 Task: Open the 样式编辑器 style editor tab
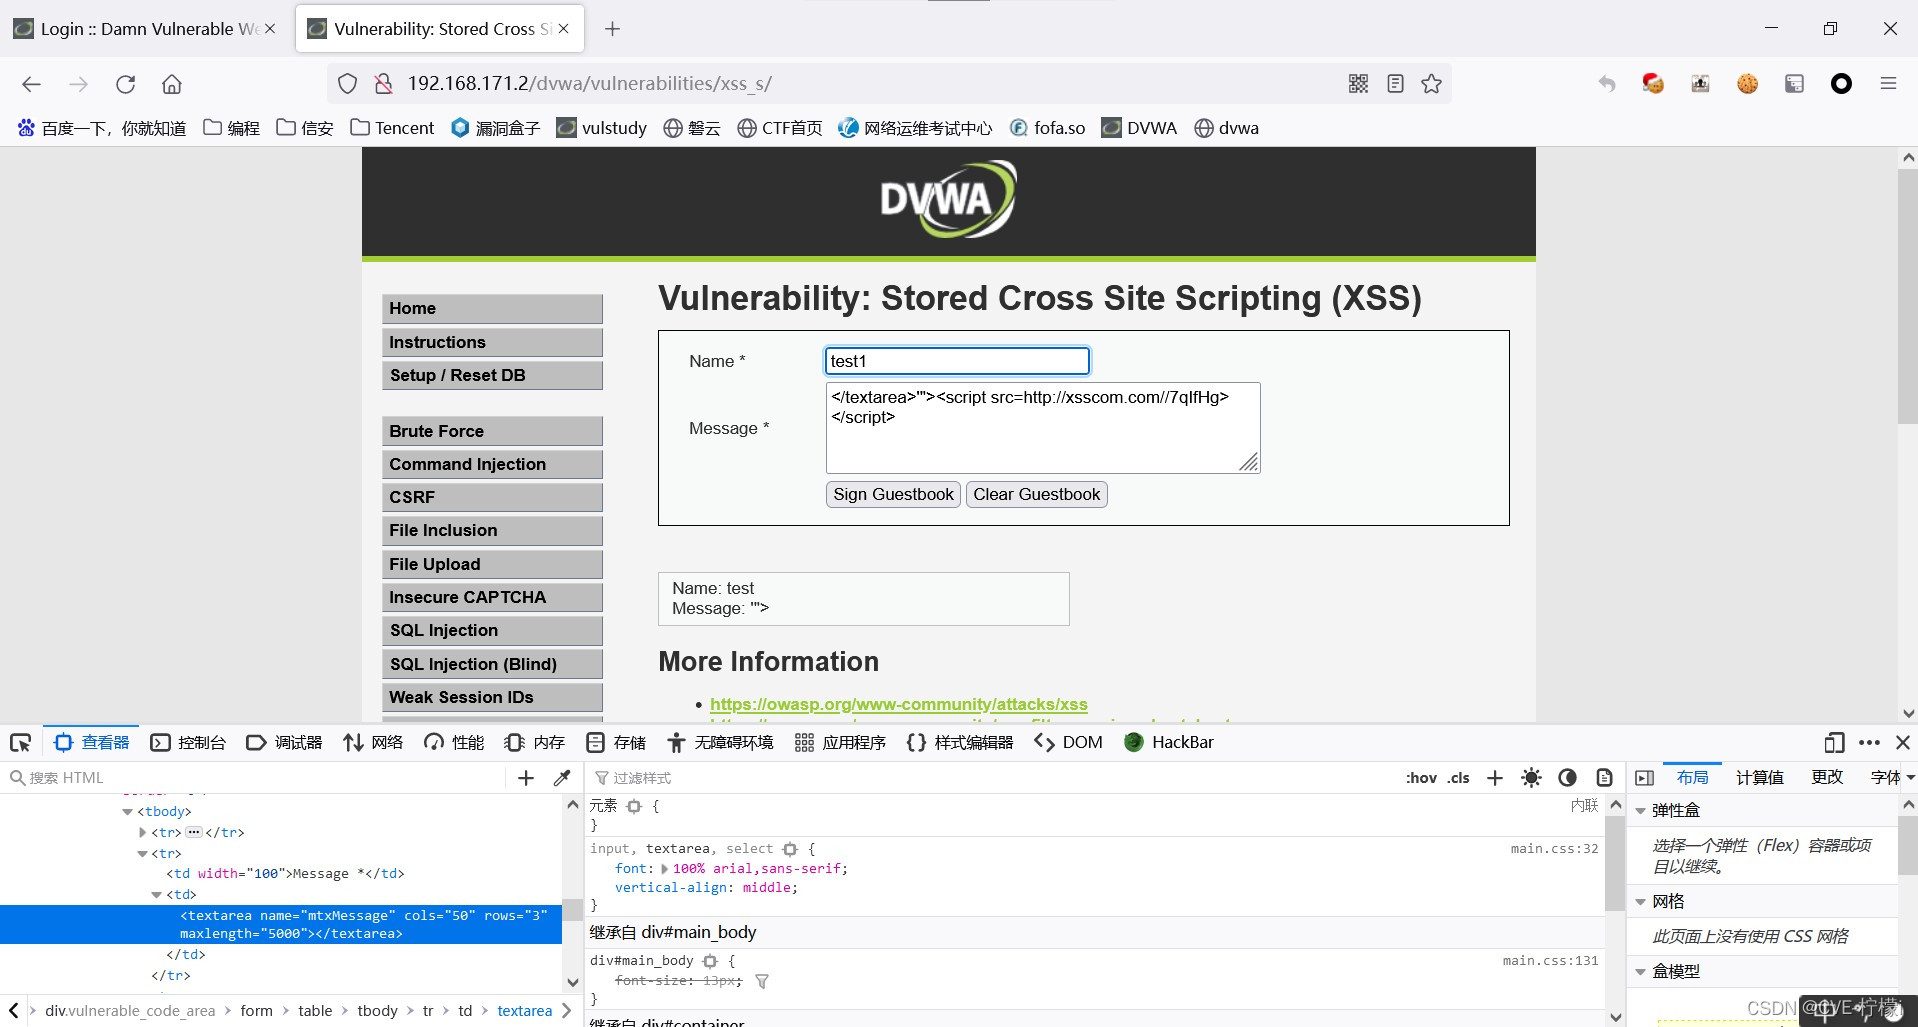click(x=960, y=742)
